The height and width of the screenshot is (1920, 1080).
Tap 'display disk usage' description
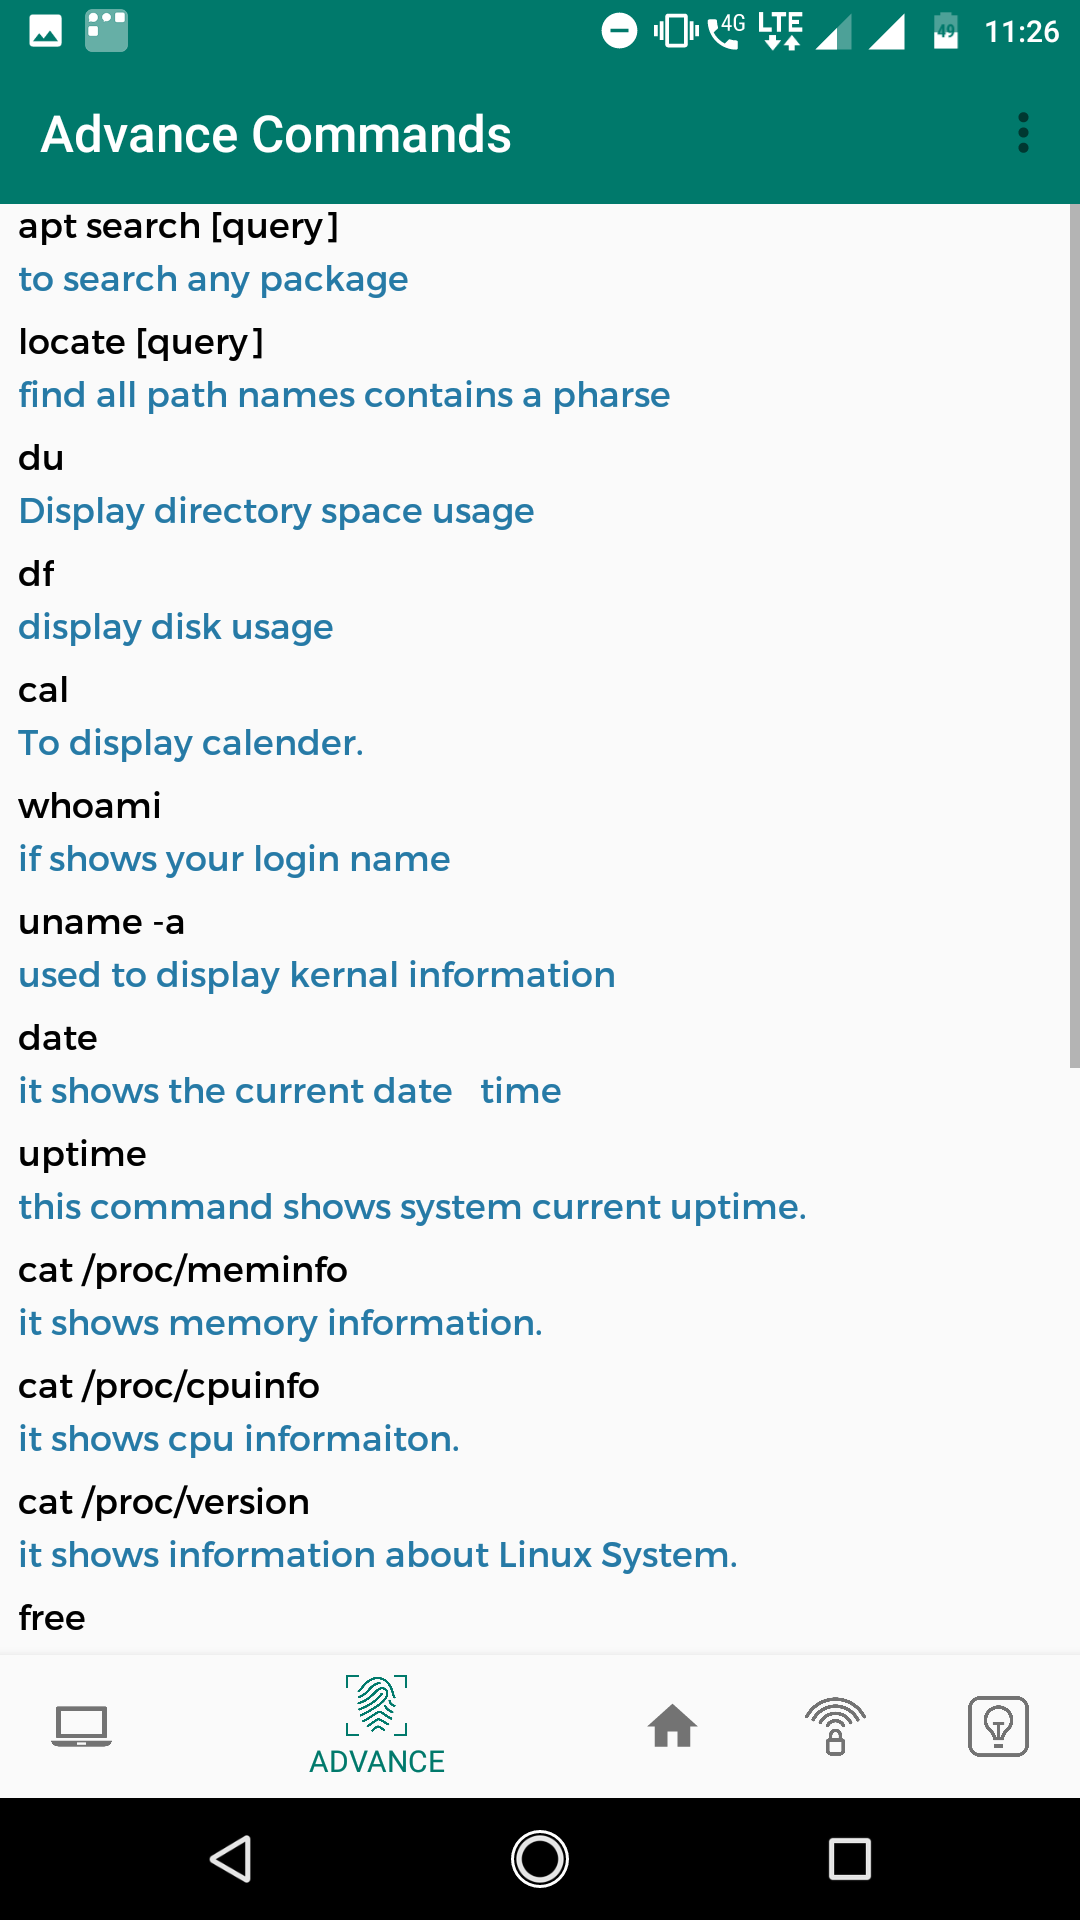(176, 627)
